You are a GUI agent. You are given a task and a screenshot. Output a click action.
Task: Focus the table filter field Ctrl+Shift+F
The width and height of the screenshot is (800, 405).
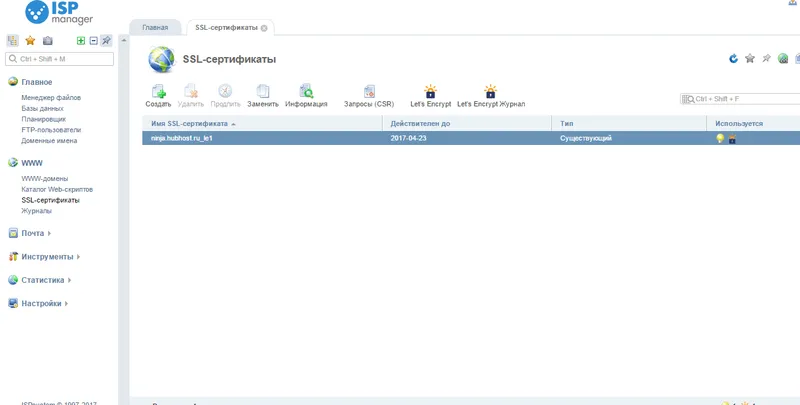[740, 99]
